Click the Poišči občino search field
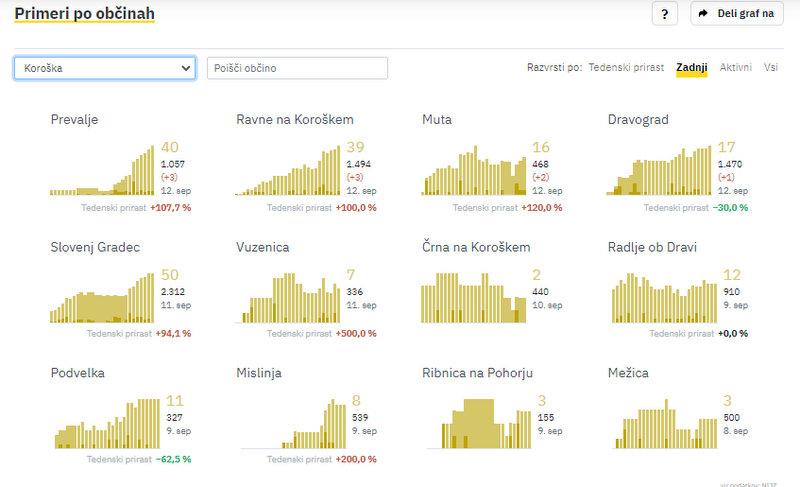 pos(297,68)
